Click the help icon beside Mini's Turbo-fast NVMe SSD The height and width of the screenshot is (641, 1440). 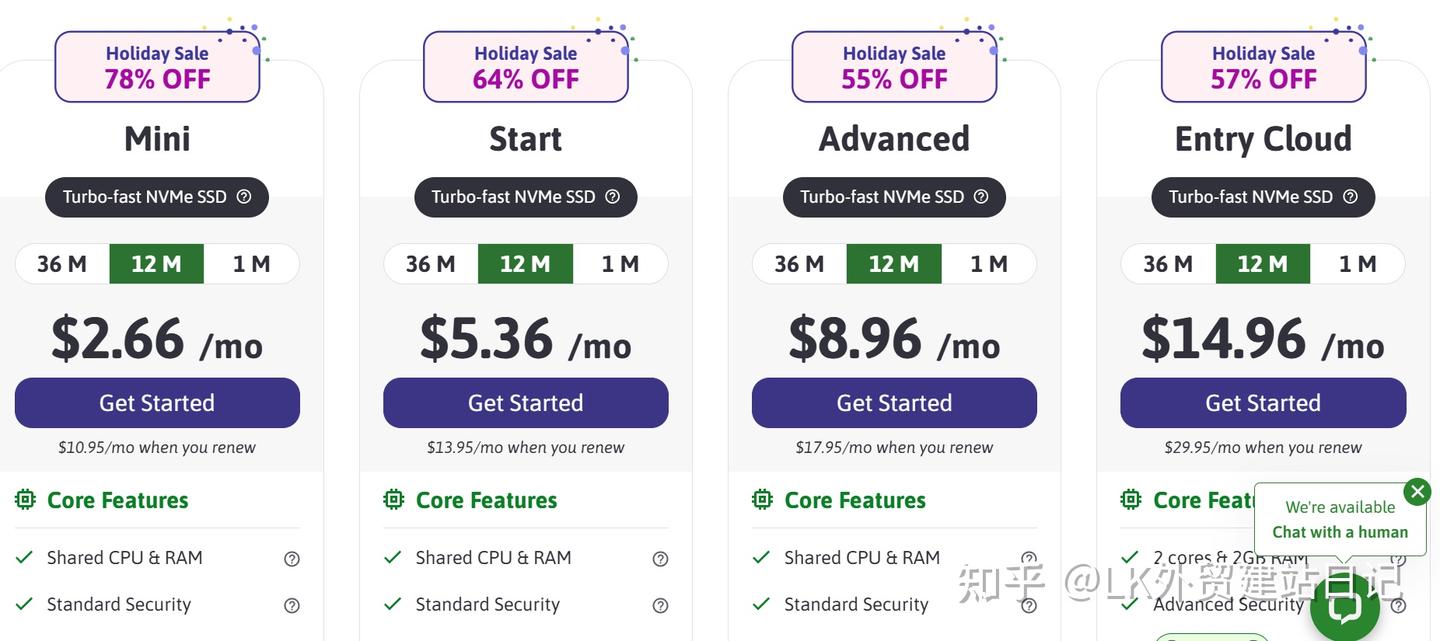(244, 197)
